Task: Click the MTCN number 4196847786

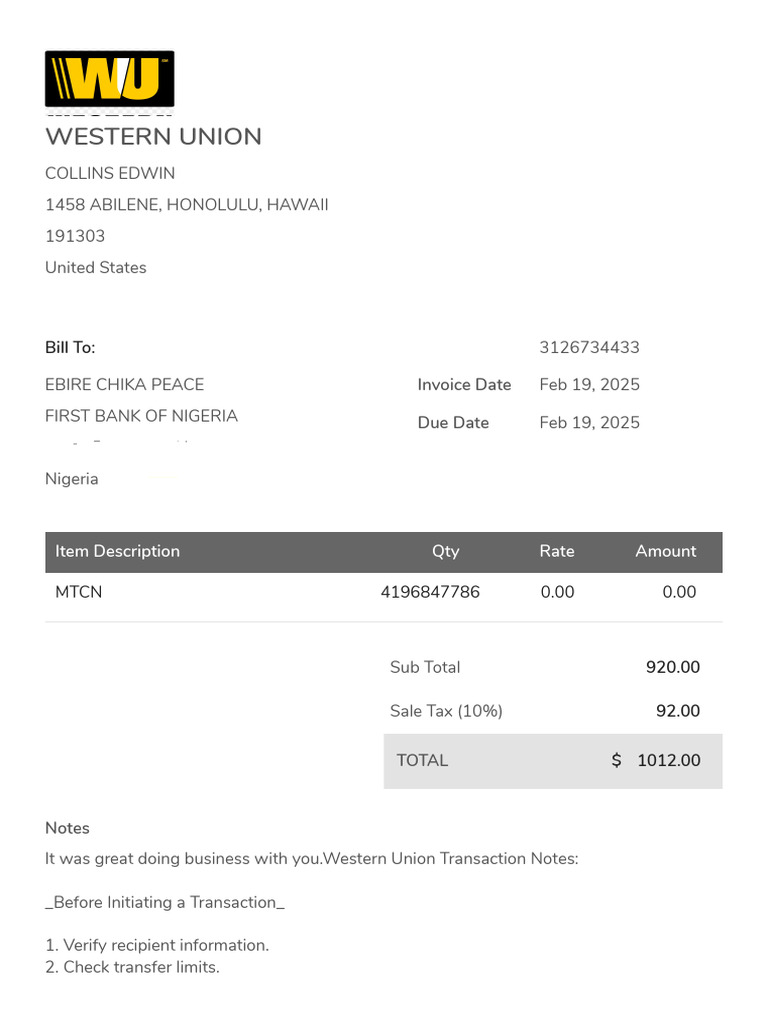Action: point(430,592)
